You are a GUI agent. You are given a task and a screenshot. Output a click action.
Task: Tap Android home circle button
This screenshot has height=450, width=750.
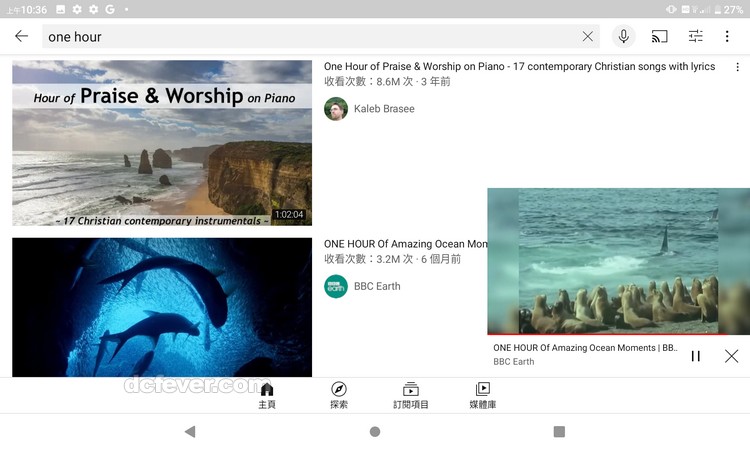point(375,431)
